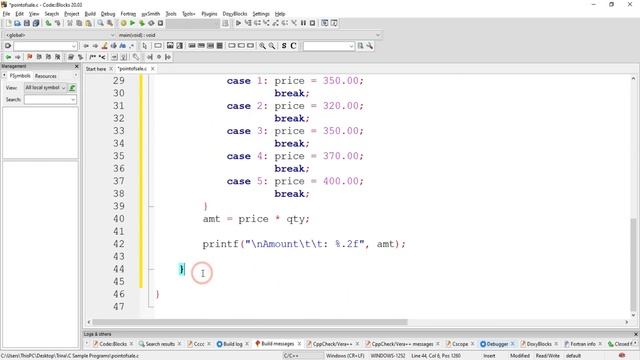The height and width of the screenshot is (360, 640).
Task: Click the Abort build icon
Action: (x=160, y=23)
